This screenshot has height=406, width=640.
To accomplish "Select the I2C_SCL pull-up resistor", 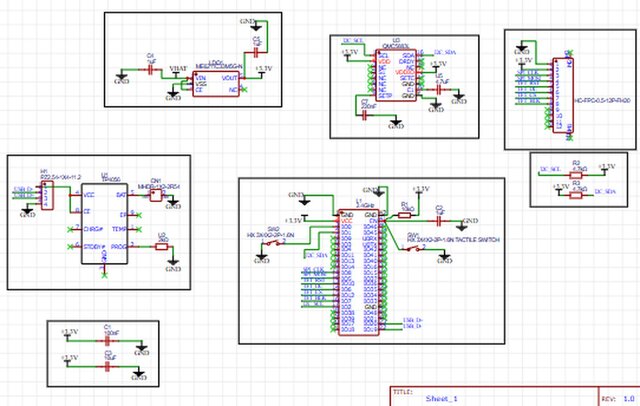I will tap(576, 175).
